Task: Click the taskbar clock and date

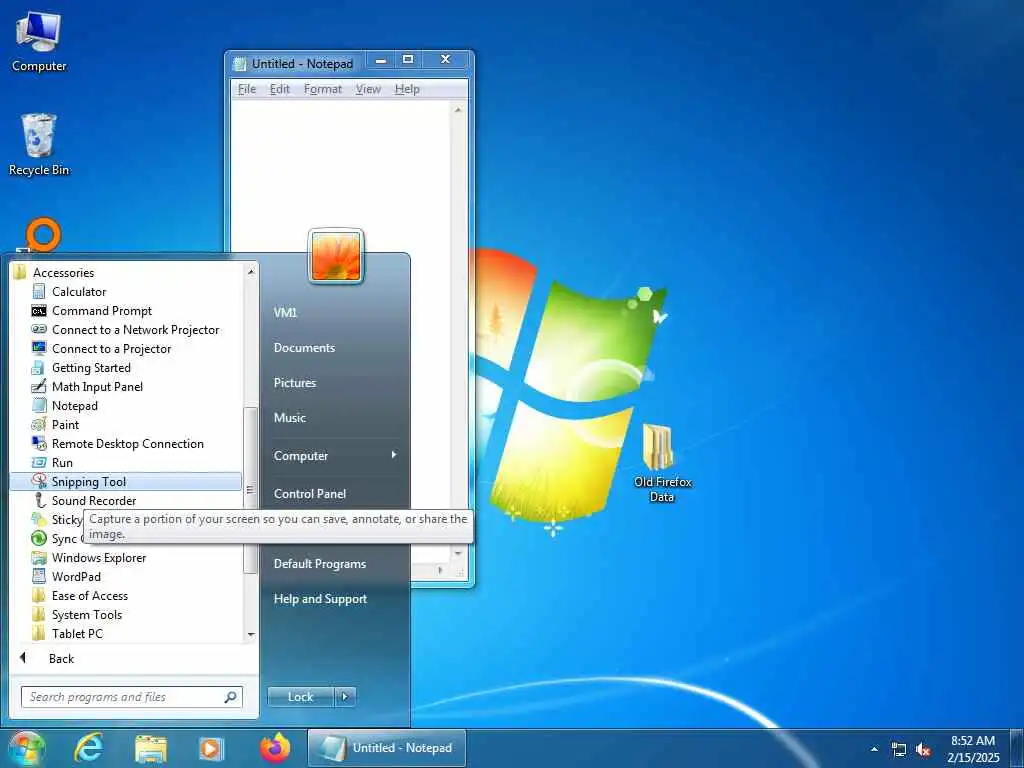Action: 973,749
